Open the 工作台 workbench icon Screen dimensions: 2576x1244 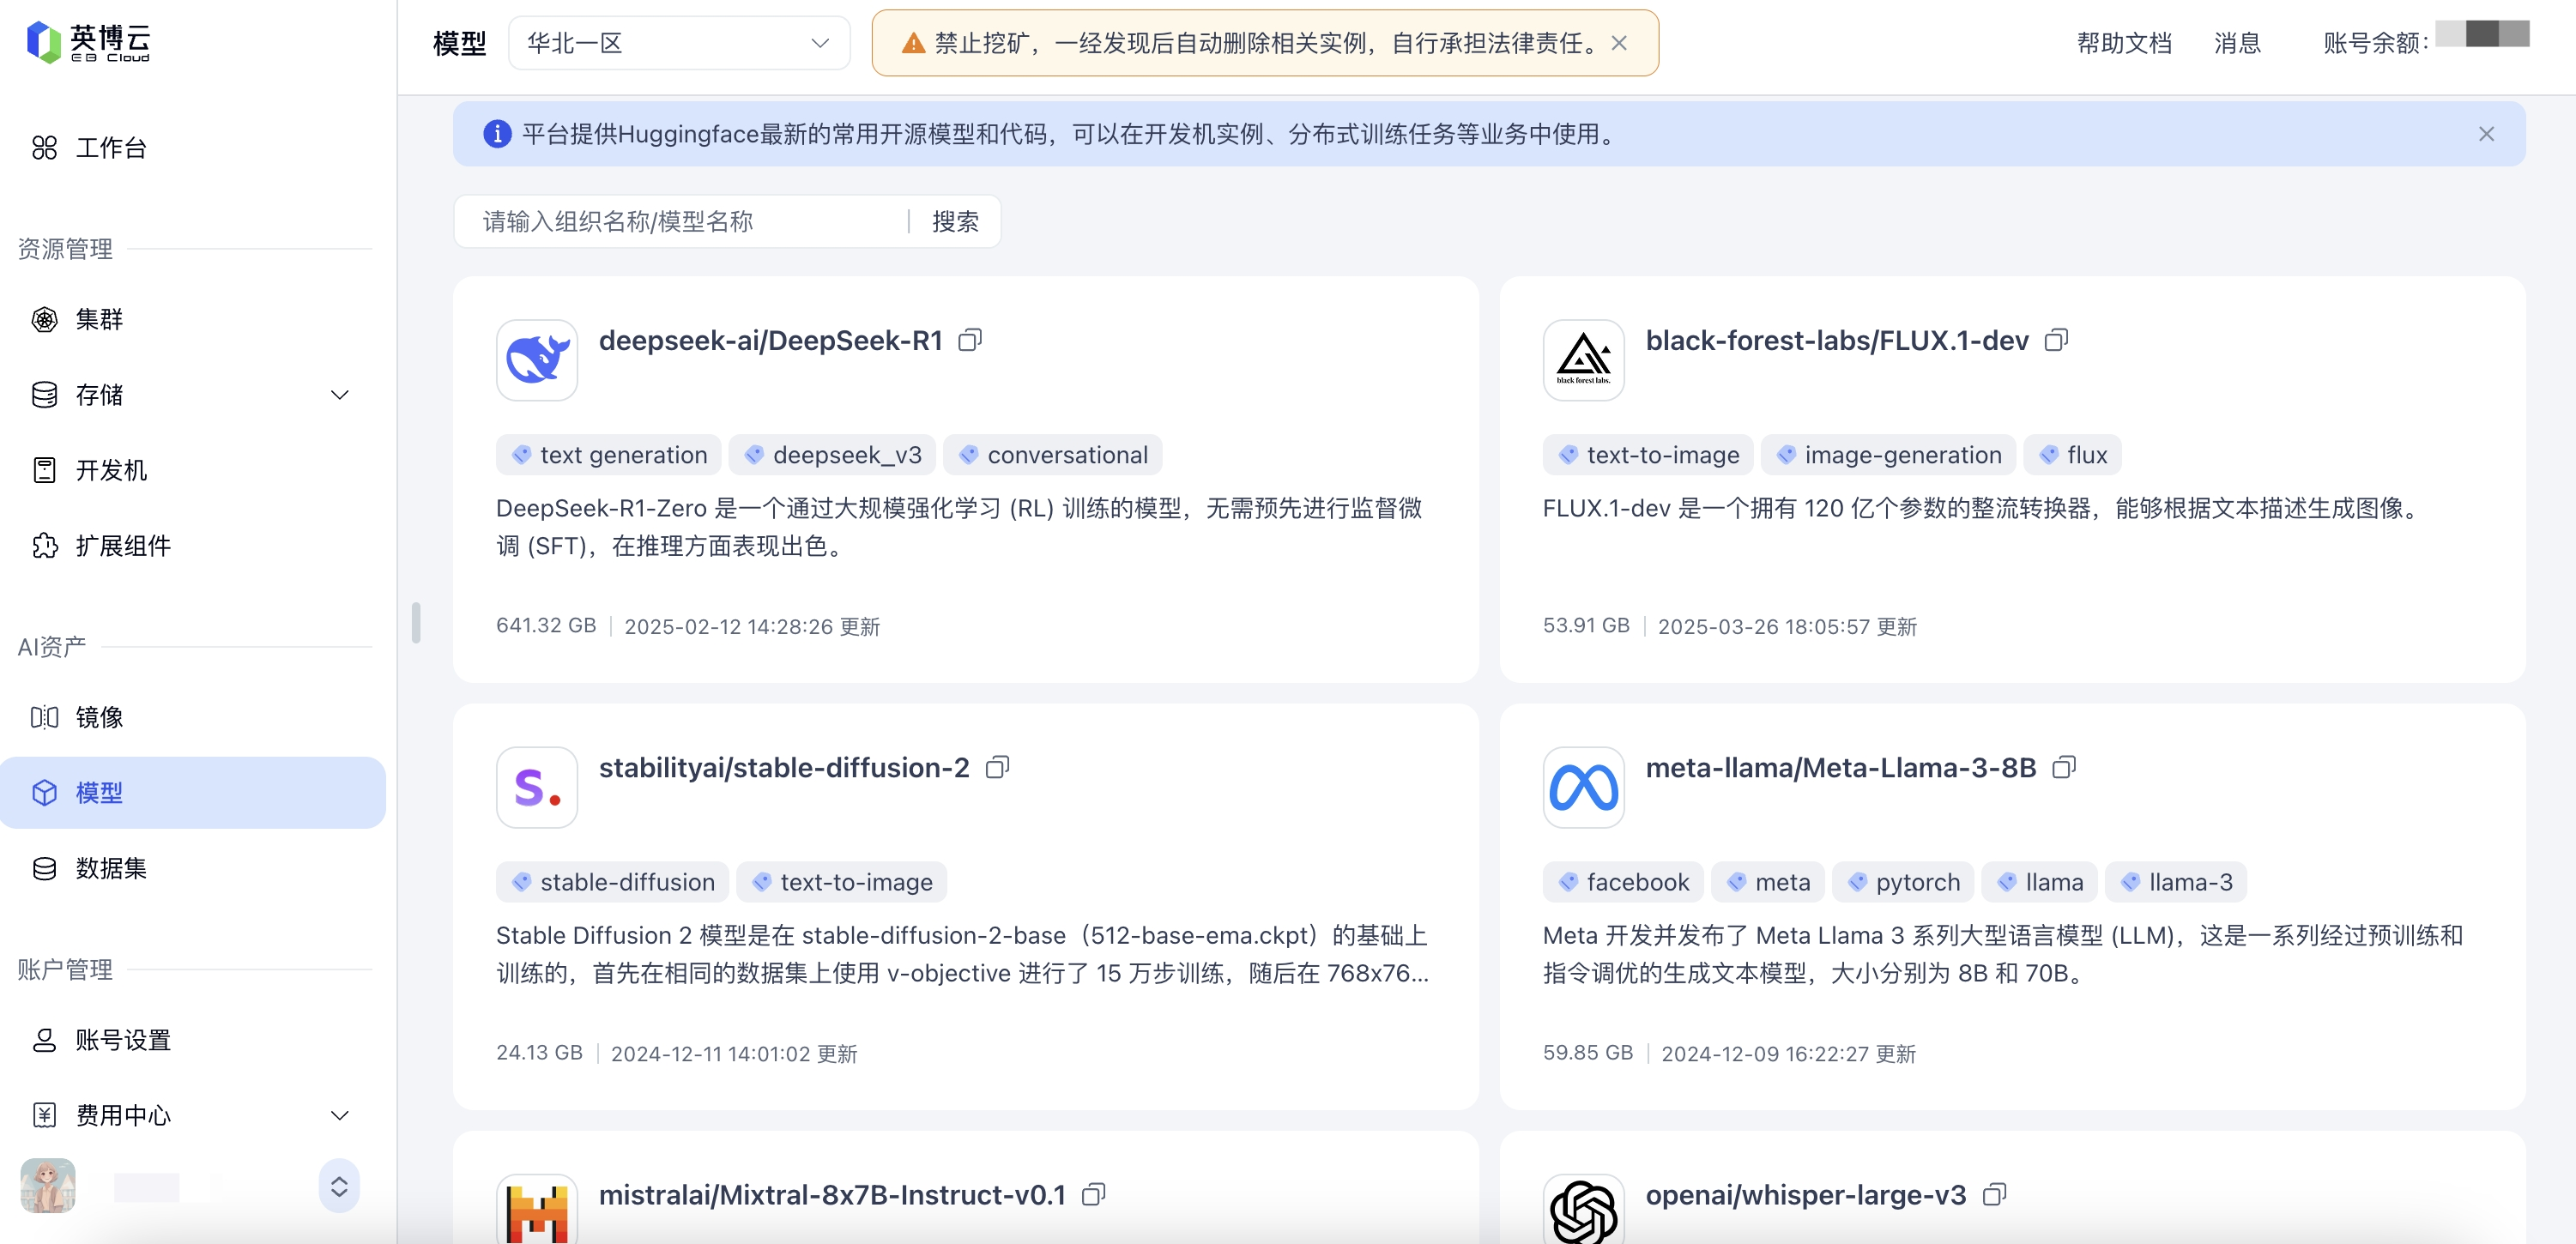[x=44, y=148]
